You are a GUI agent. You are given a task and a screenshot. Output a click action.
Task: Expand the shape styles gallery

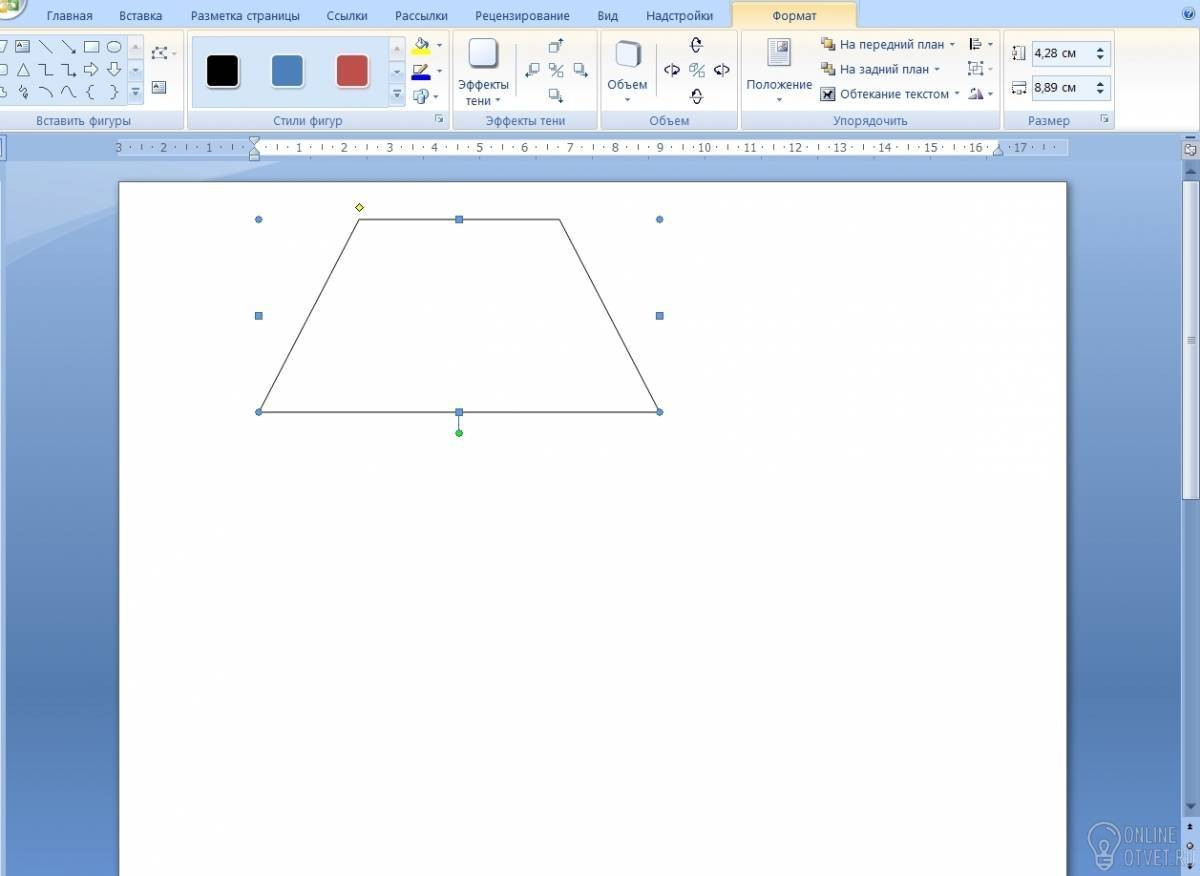397,95
